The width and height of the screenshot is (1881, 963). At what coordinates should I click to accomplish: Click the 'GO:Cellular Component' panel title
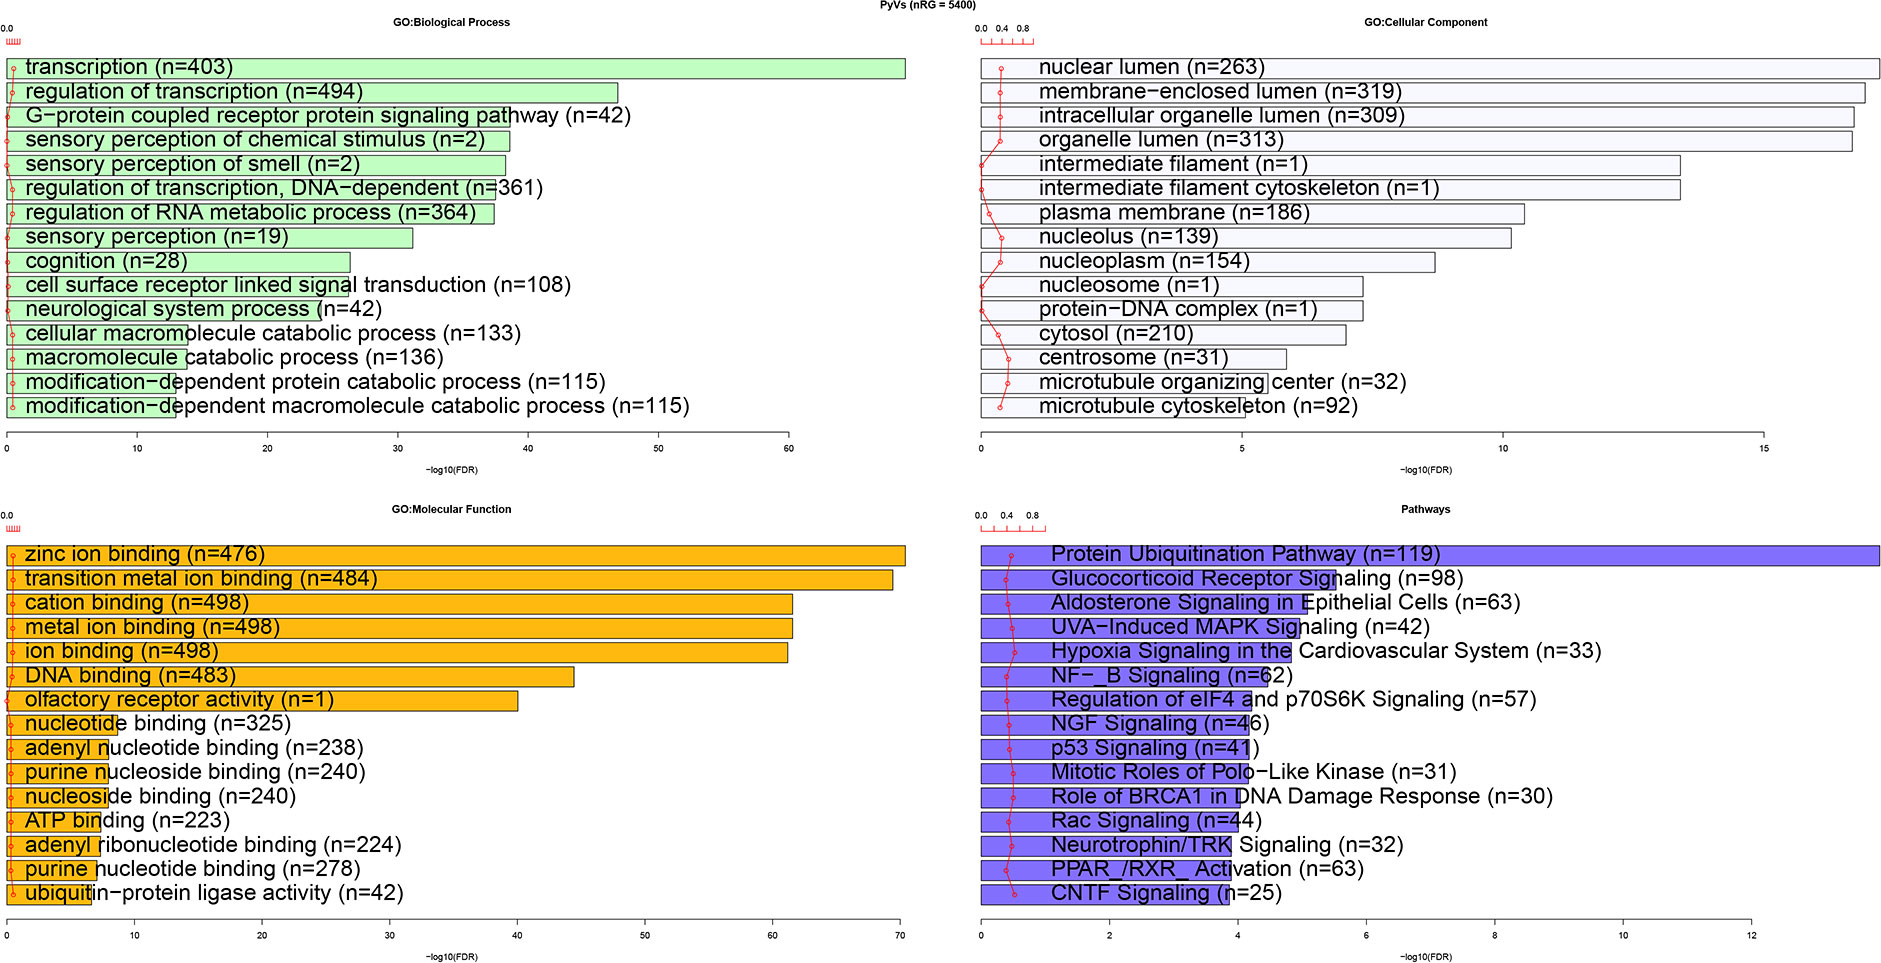click(x=1426, y=22)
